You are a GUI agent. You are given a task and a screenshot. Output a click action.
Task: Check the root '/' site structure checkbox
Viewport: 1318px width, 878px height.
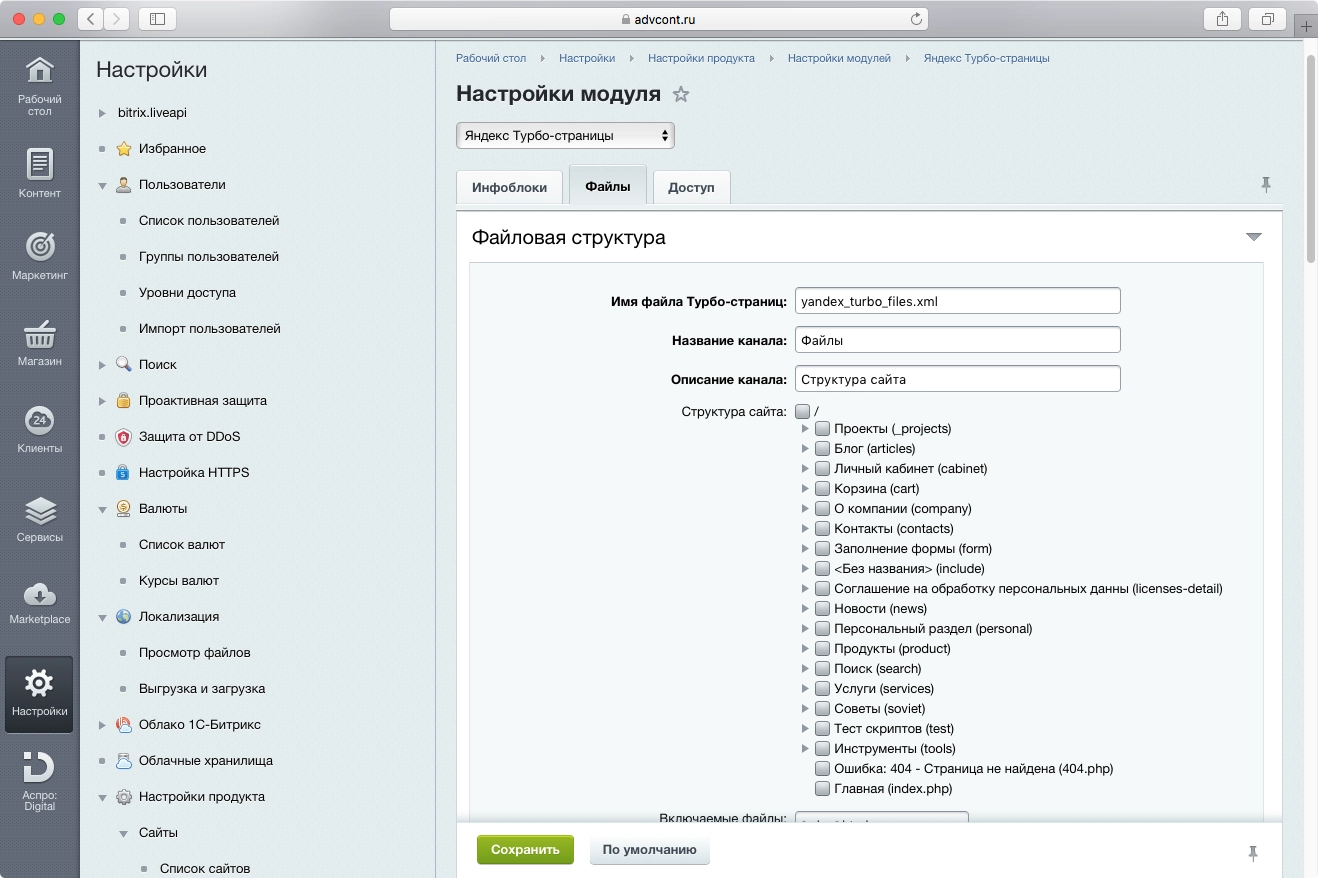(x=802, y=411)
